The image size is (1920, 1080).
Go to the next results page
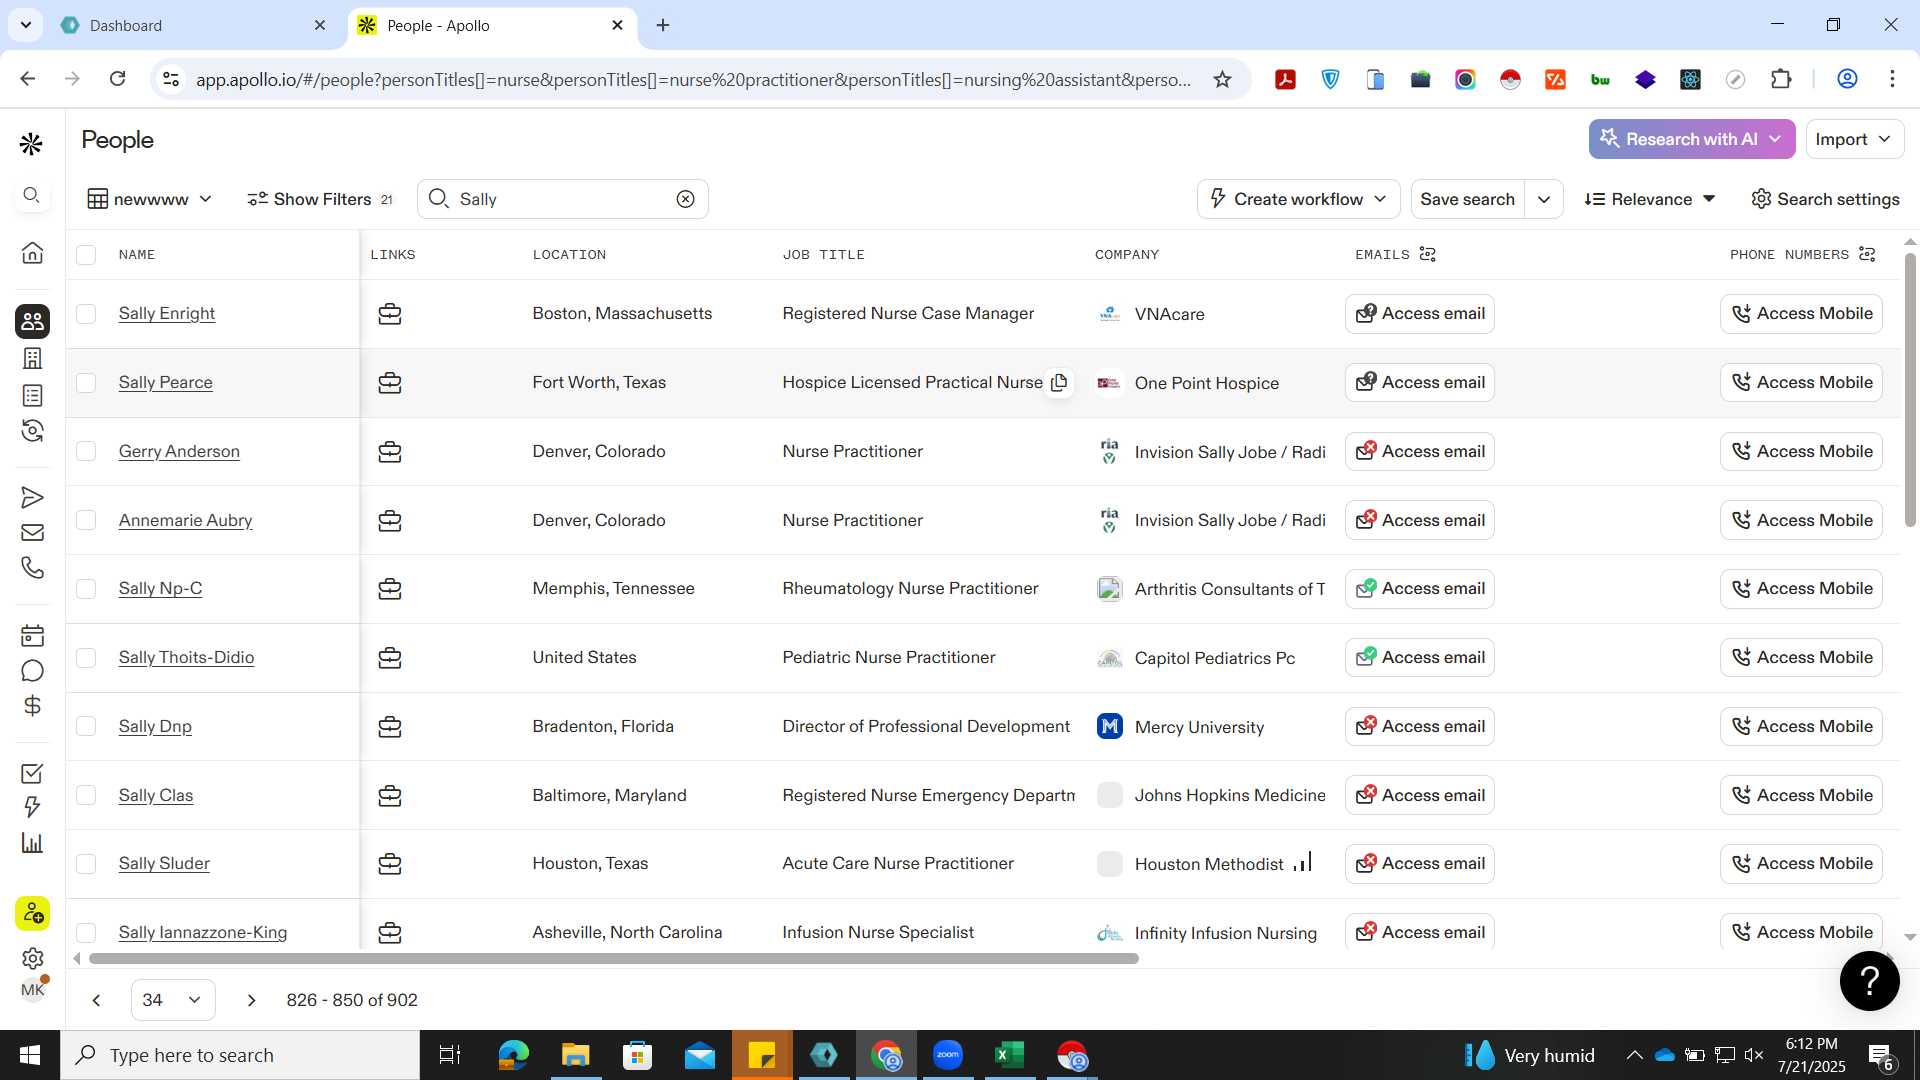pos(251,1000)
